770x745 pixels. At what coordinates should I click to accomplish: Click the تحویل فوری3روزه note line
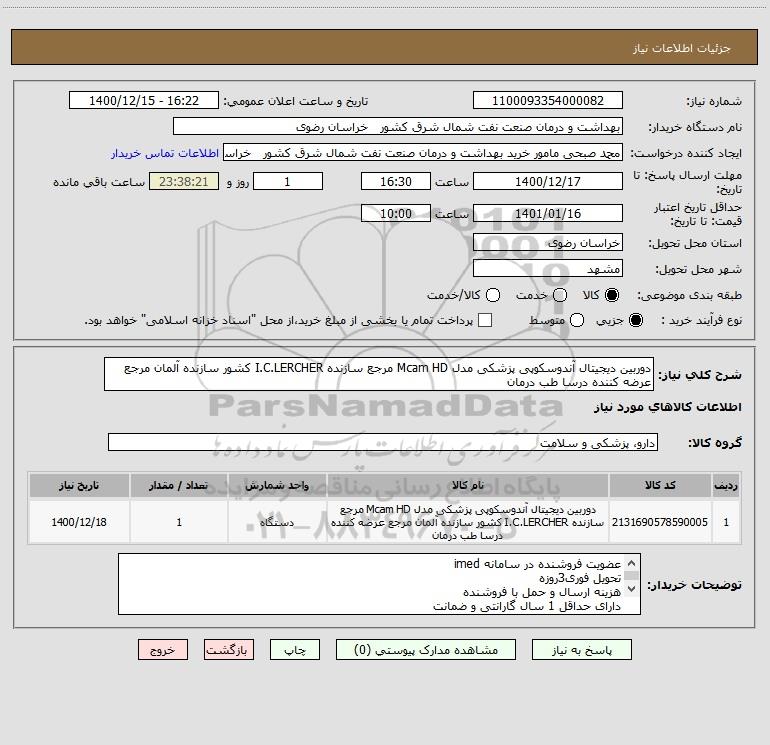tap(580, 578)
